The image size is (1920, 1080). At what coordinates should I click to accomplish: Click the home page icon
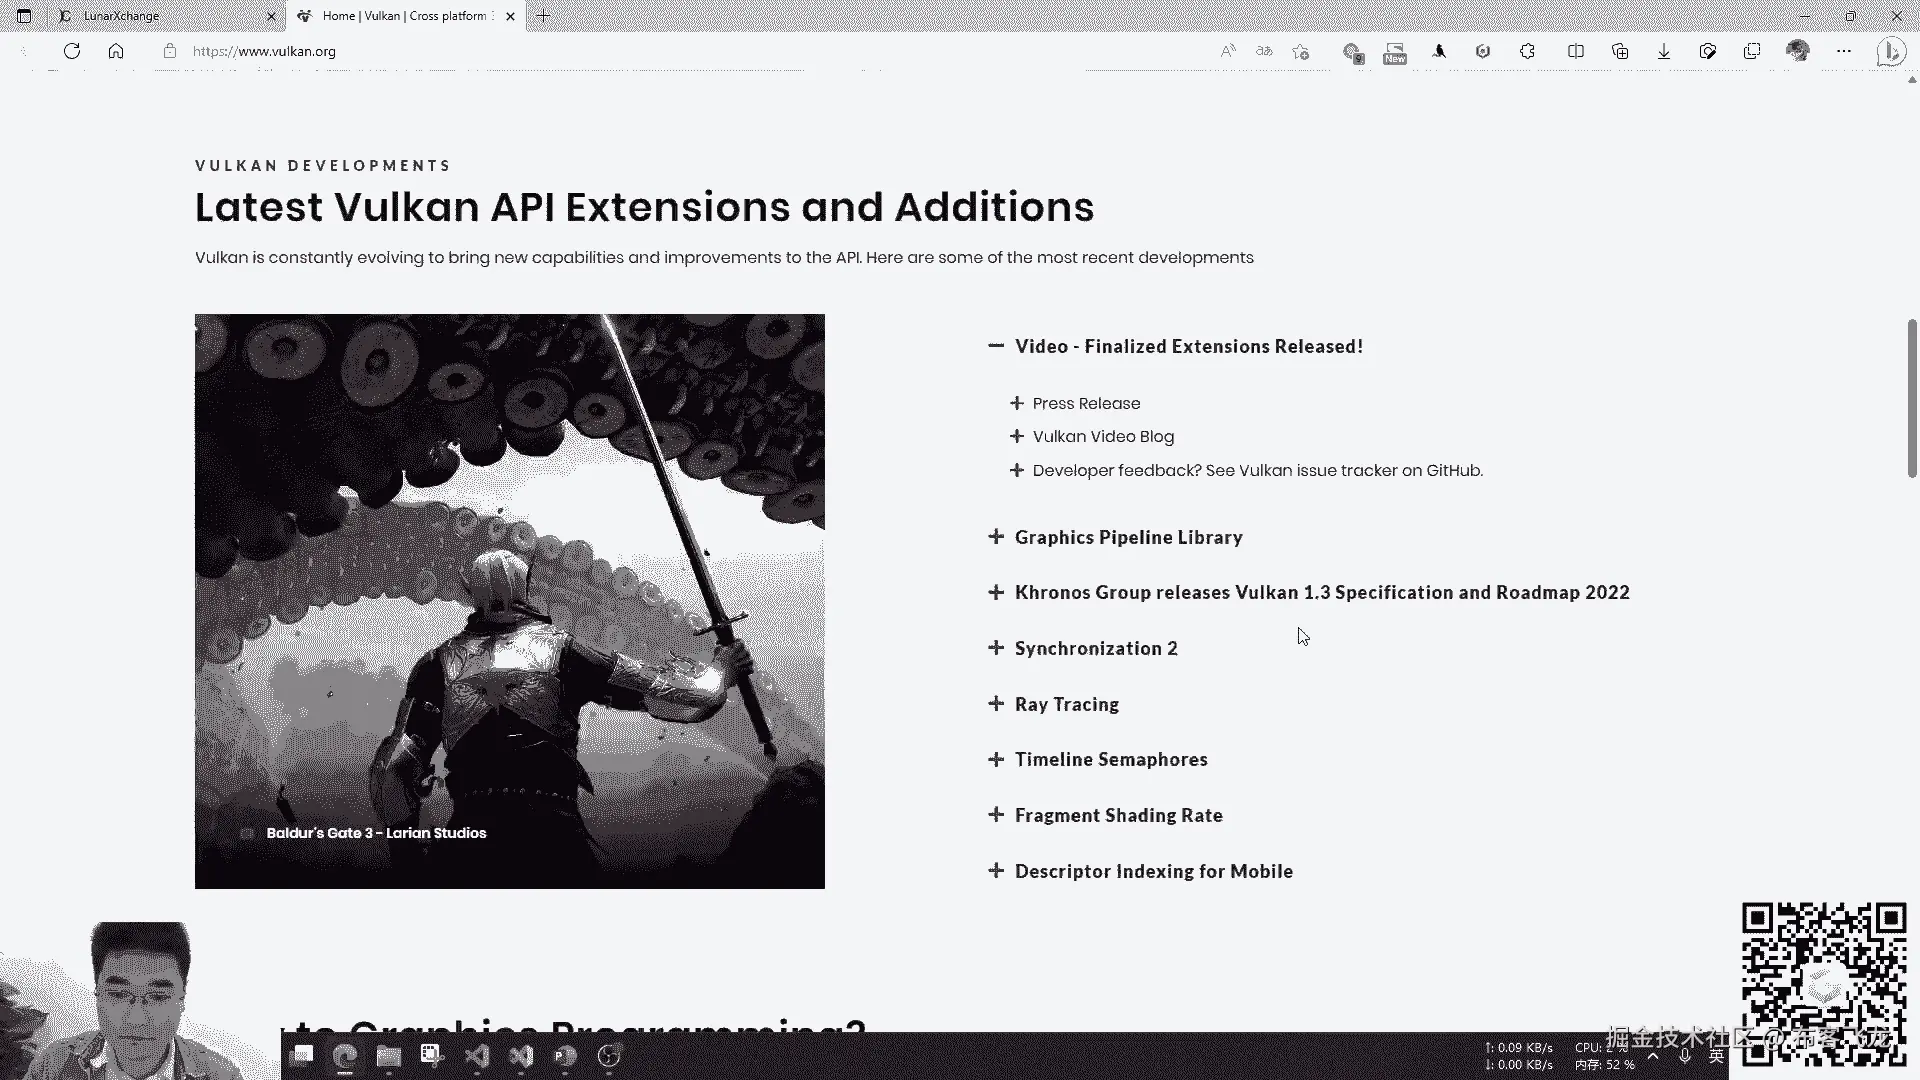116,51
